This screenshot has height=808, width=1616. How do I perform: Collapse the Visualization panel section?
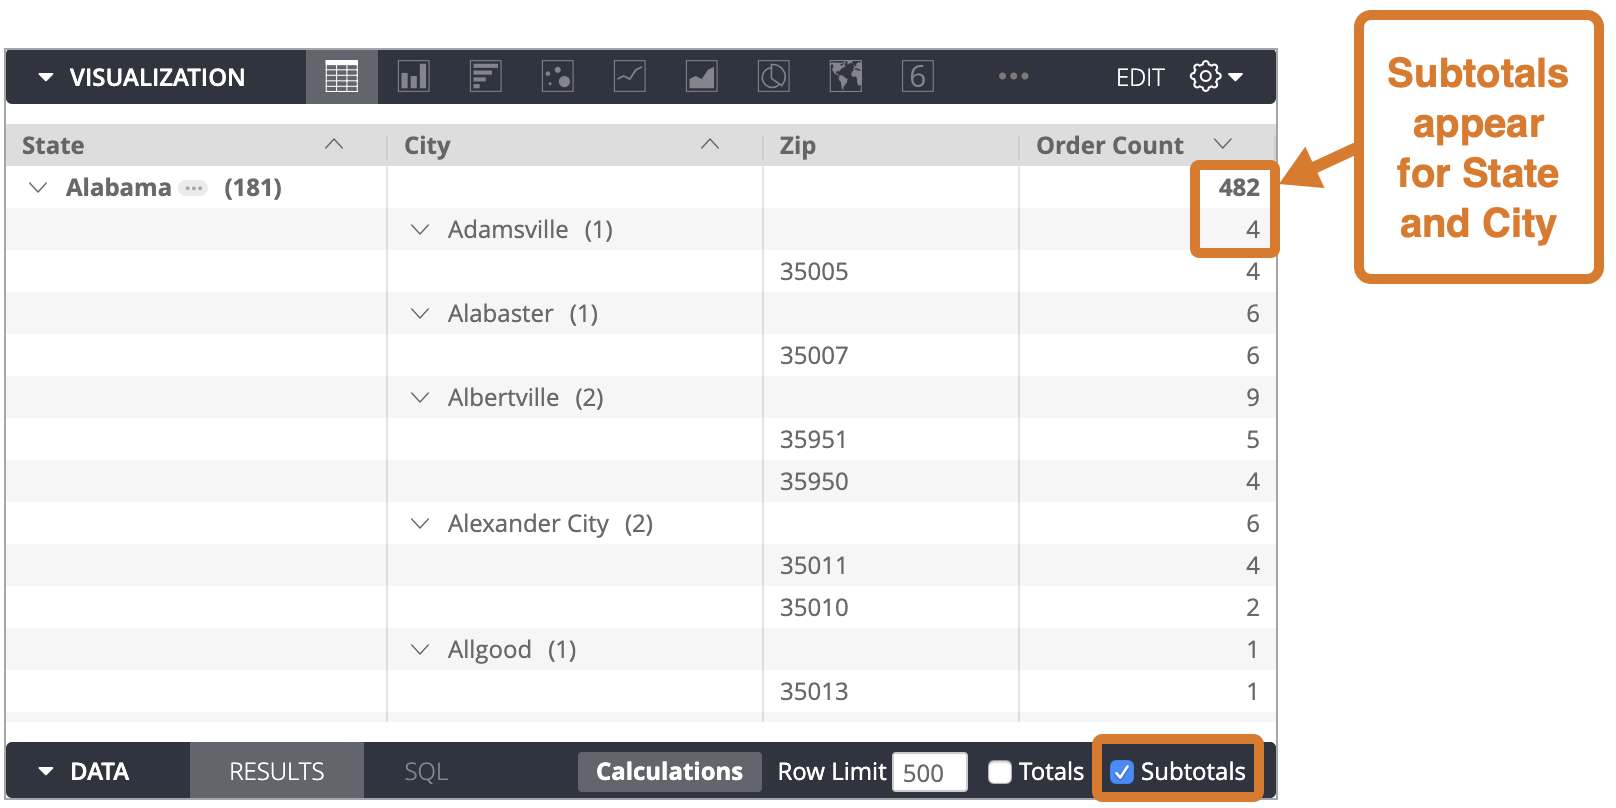[x=46, y=77]
